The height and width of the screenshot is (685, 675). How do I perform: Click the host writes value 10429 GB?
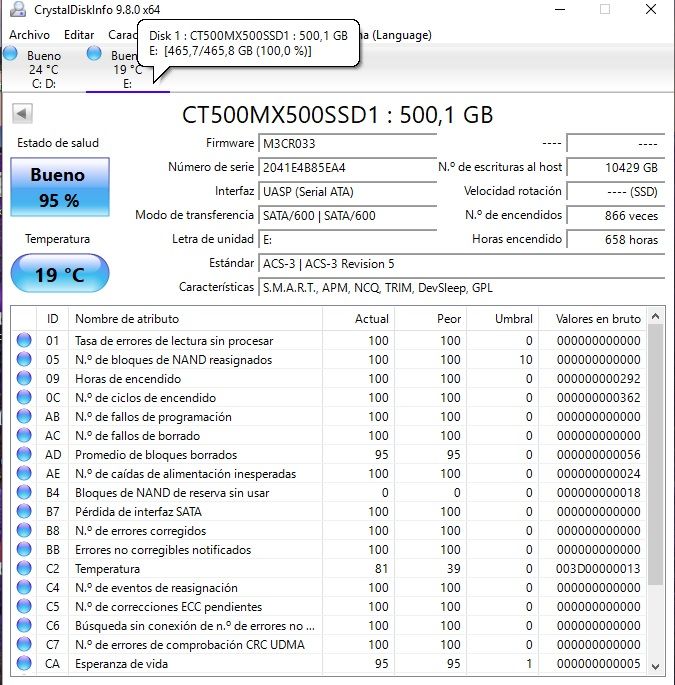pos(616,167)
